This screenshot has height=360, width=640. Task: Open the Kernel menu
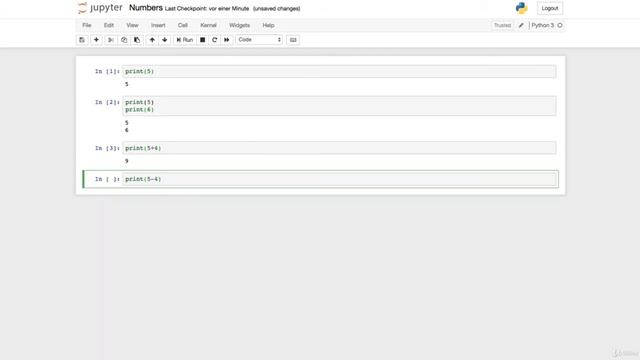click(208, 25)
